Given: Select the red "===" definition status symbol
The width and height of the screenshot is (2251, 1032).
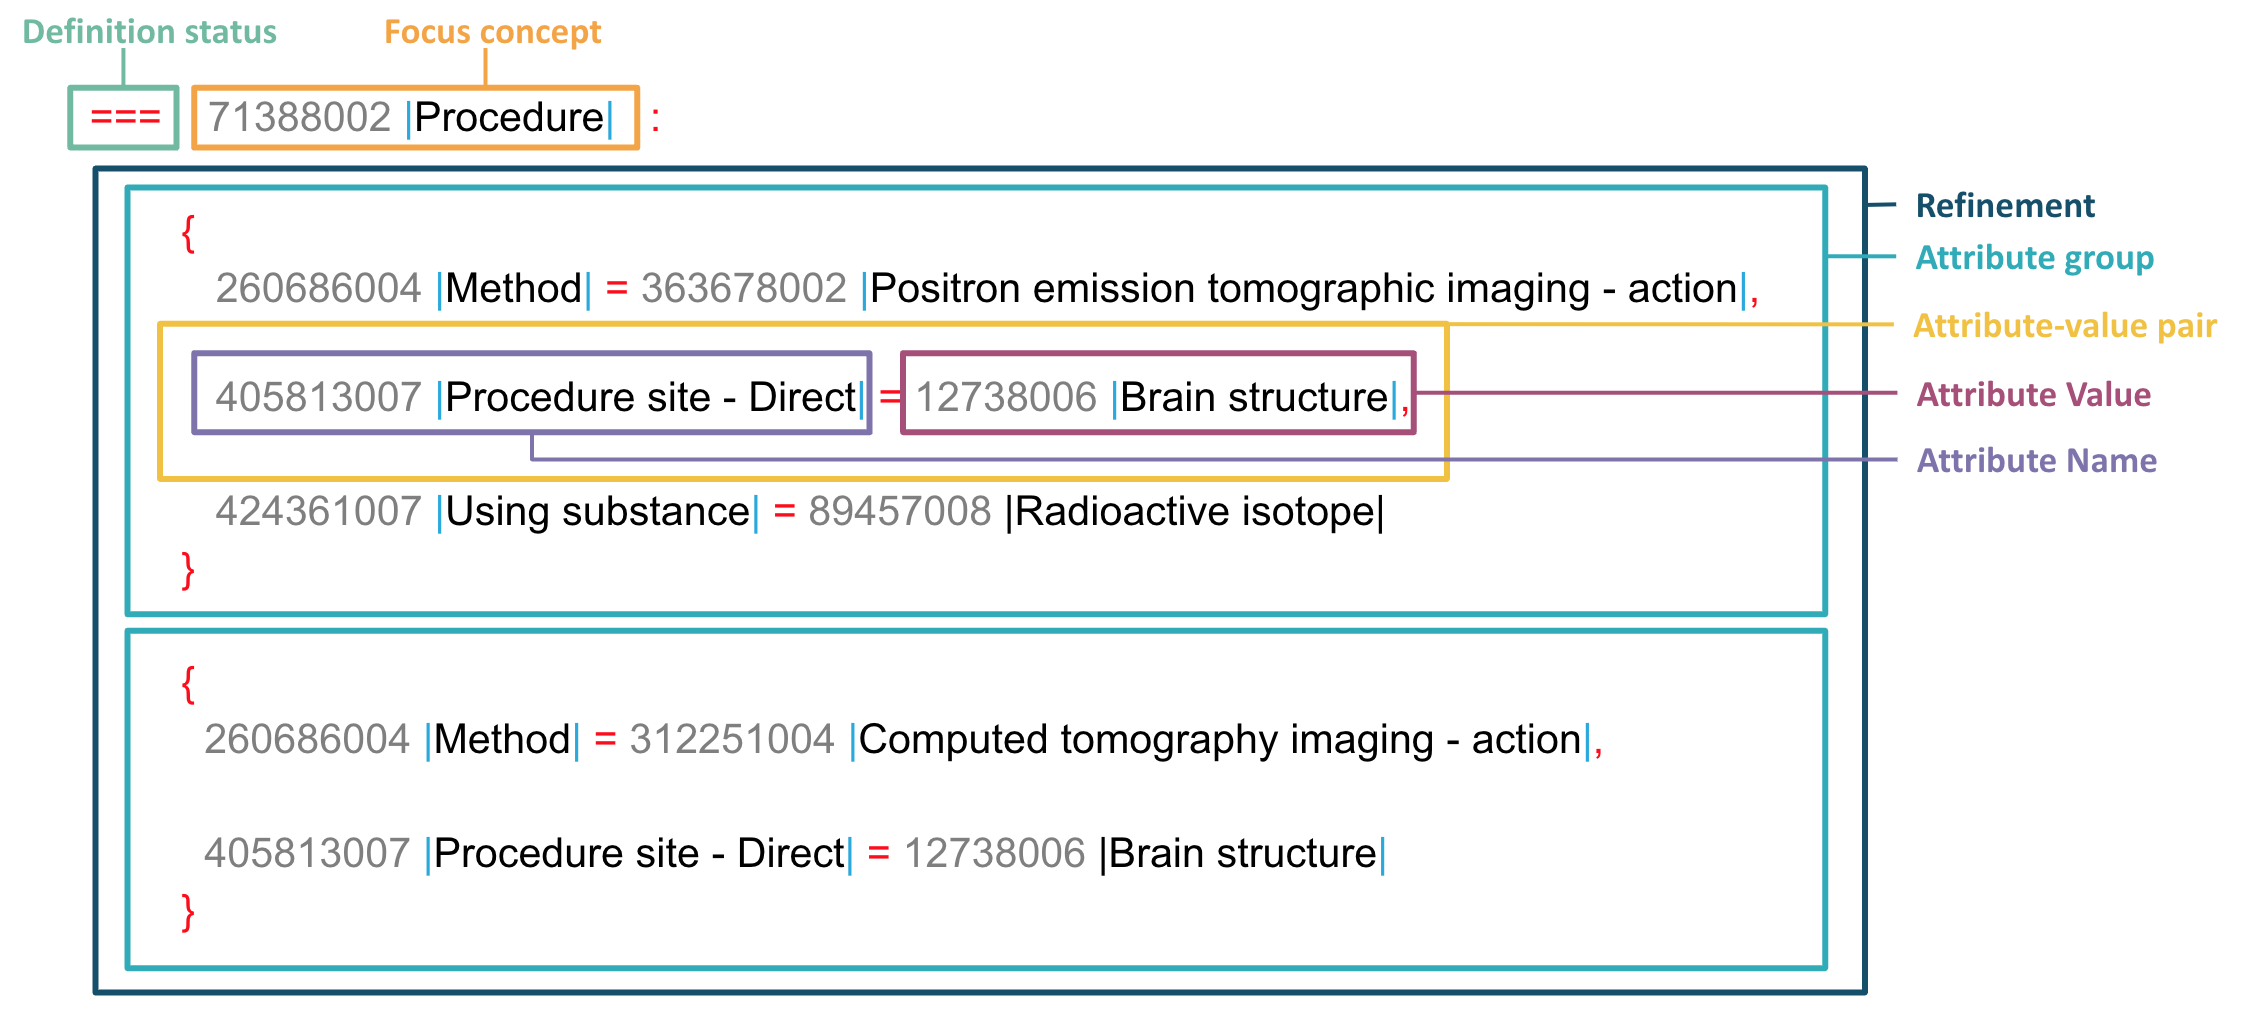Looking at the screenshot, I should pyautogui.click(x=125, y=117).
